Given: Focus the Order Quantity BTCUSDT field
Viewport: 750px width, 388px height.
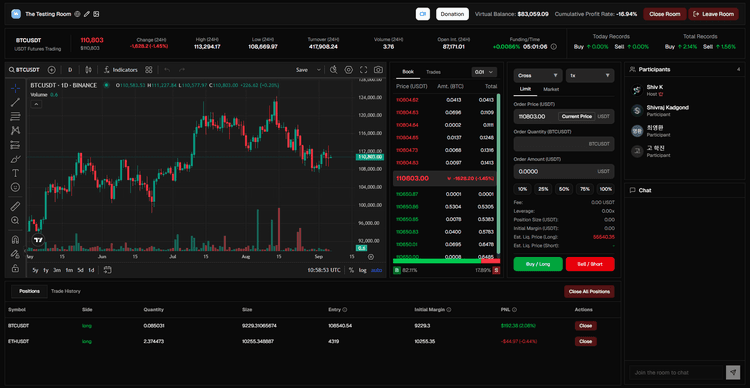Looking at the screenshot, I should (564, 144).
